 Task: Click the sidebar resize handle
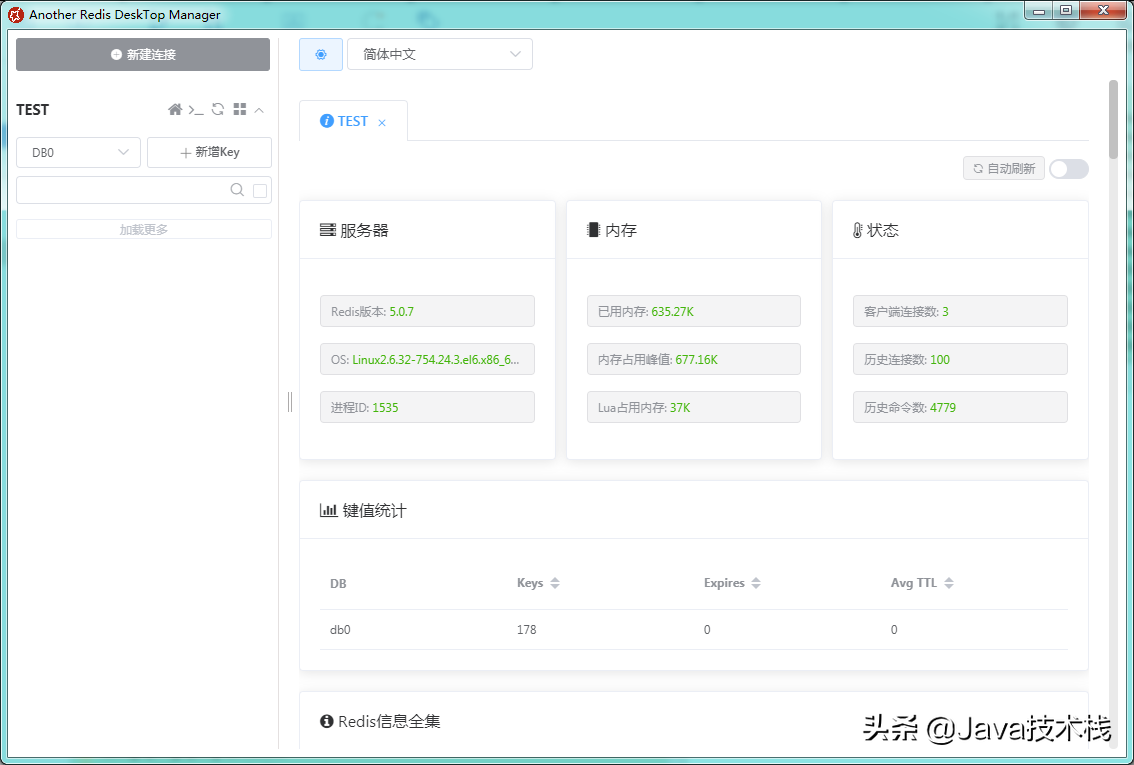pos(290,402)
